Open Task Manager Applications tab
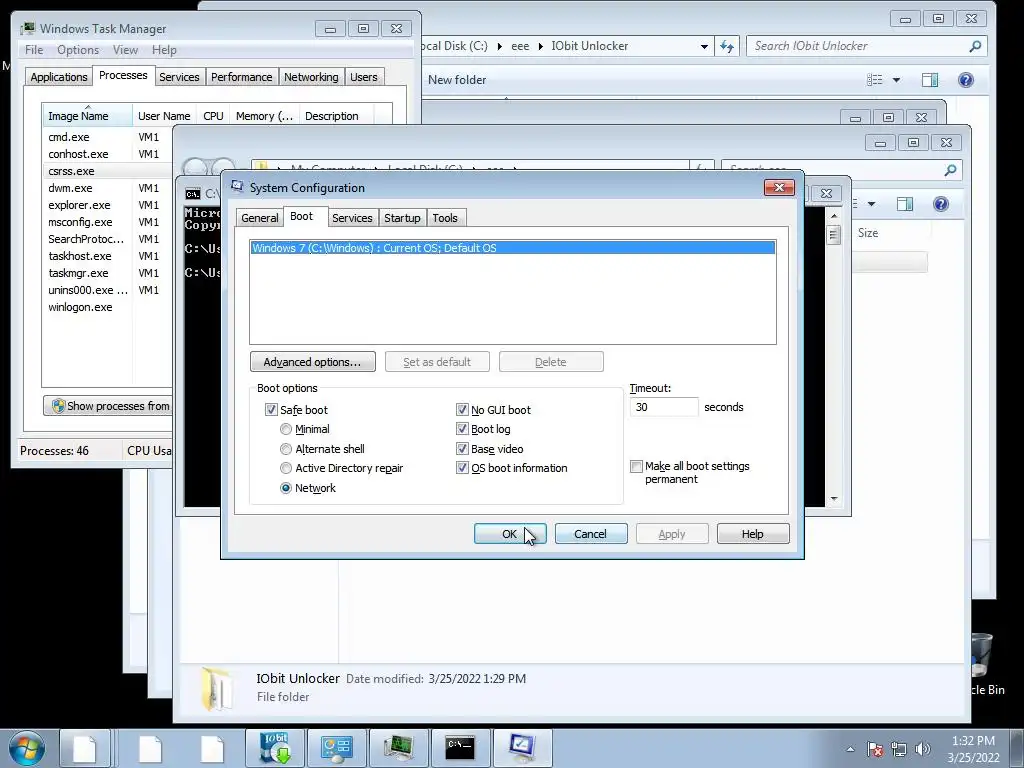Screen dimensions: 1024x768 click(x=59, y=77)
